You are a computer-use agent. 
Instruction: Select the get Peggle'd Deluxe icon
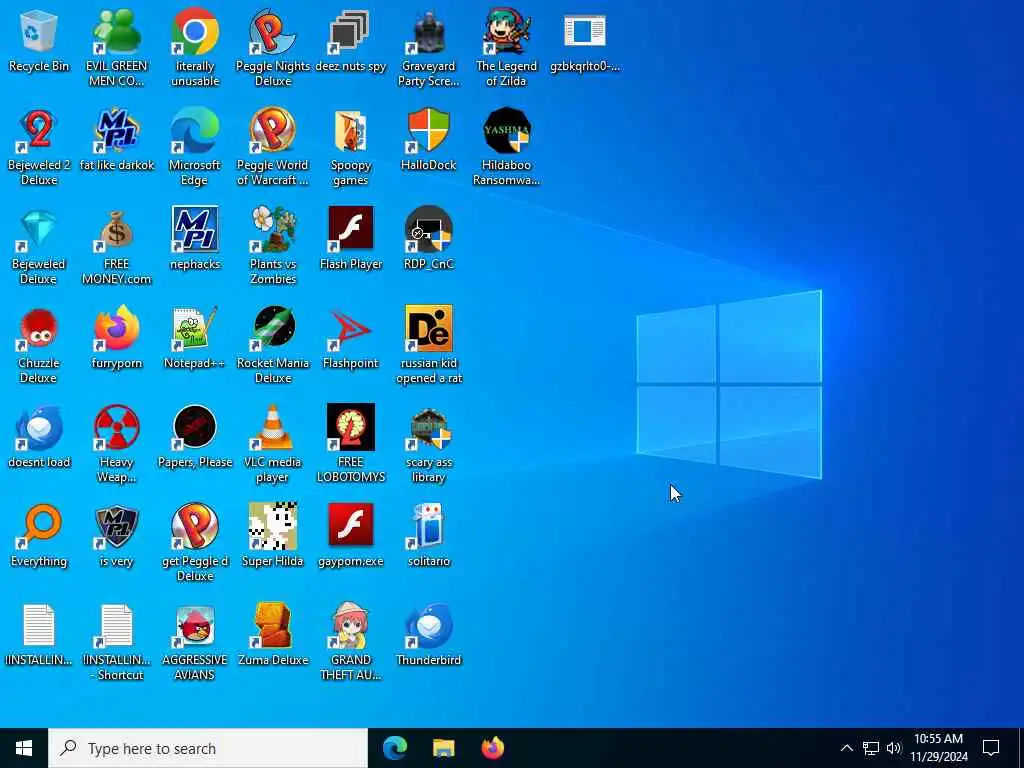point(195,526)
